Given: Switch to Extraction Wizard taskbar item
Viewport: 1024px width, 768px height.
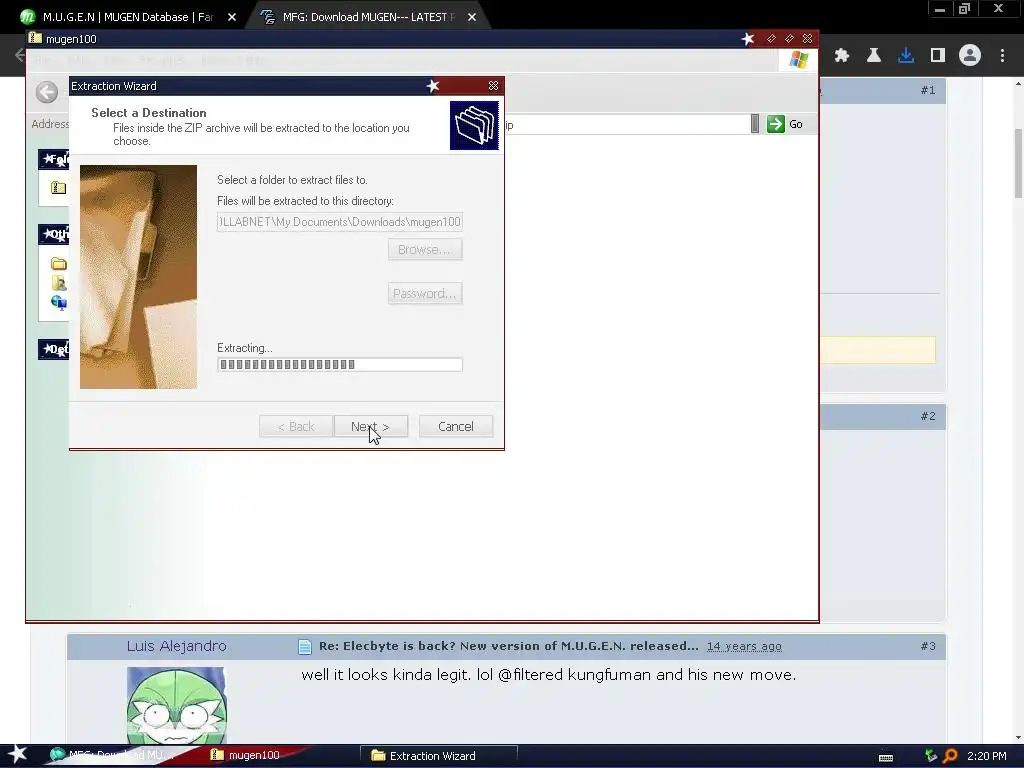Looking at the screenshot, I should [439, 756].
